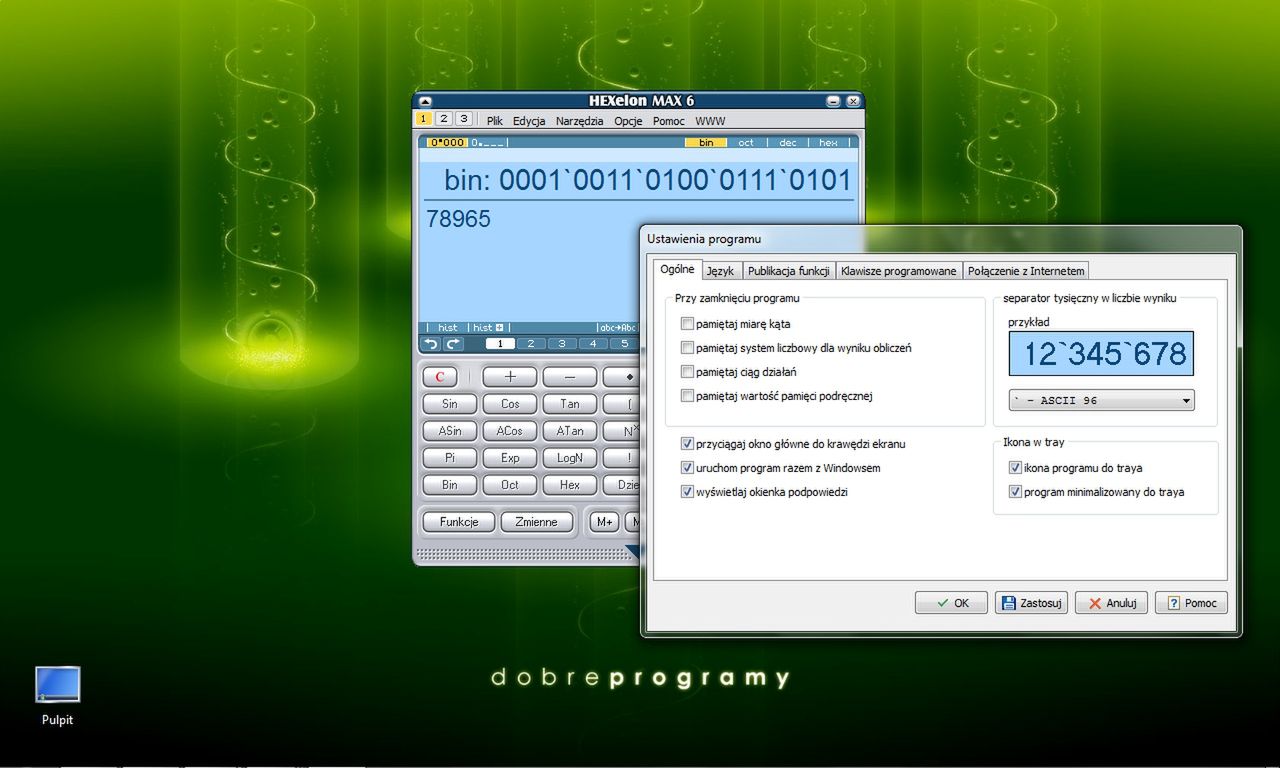Viewport: 1280px width, 768px height.
Task: Click the red C clear key
Action: 440,377
